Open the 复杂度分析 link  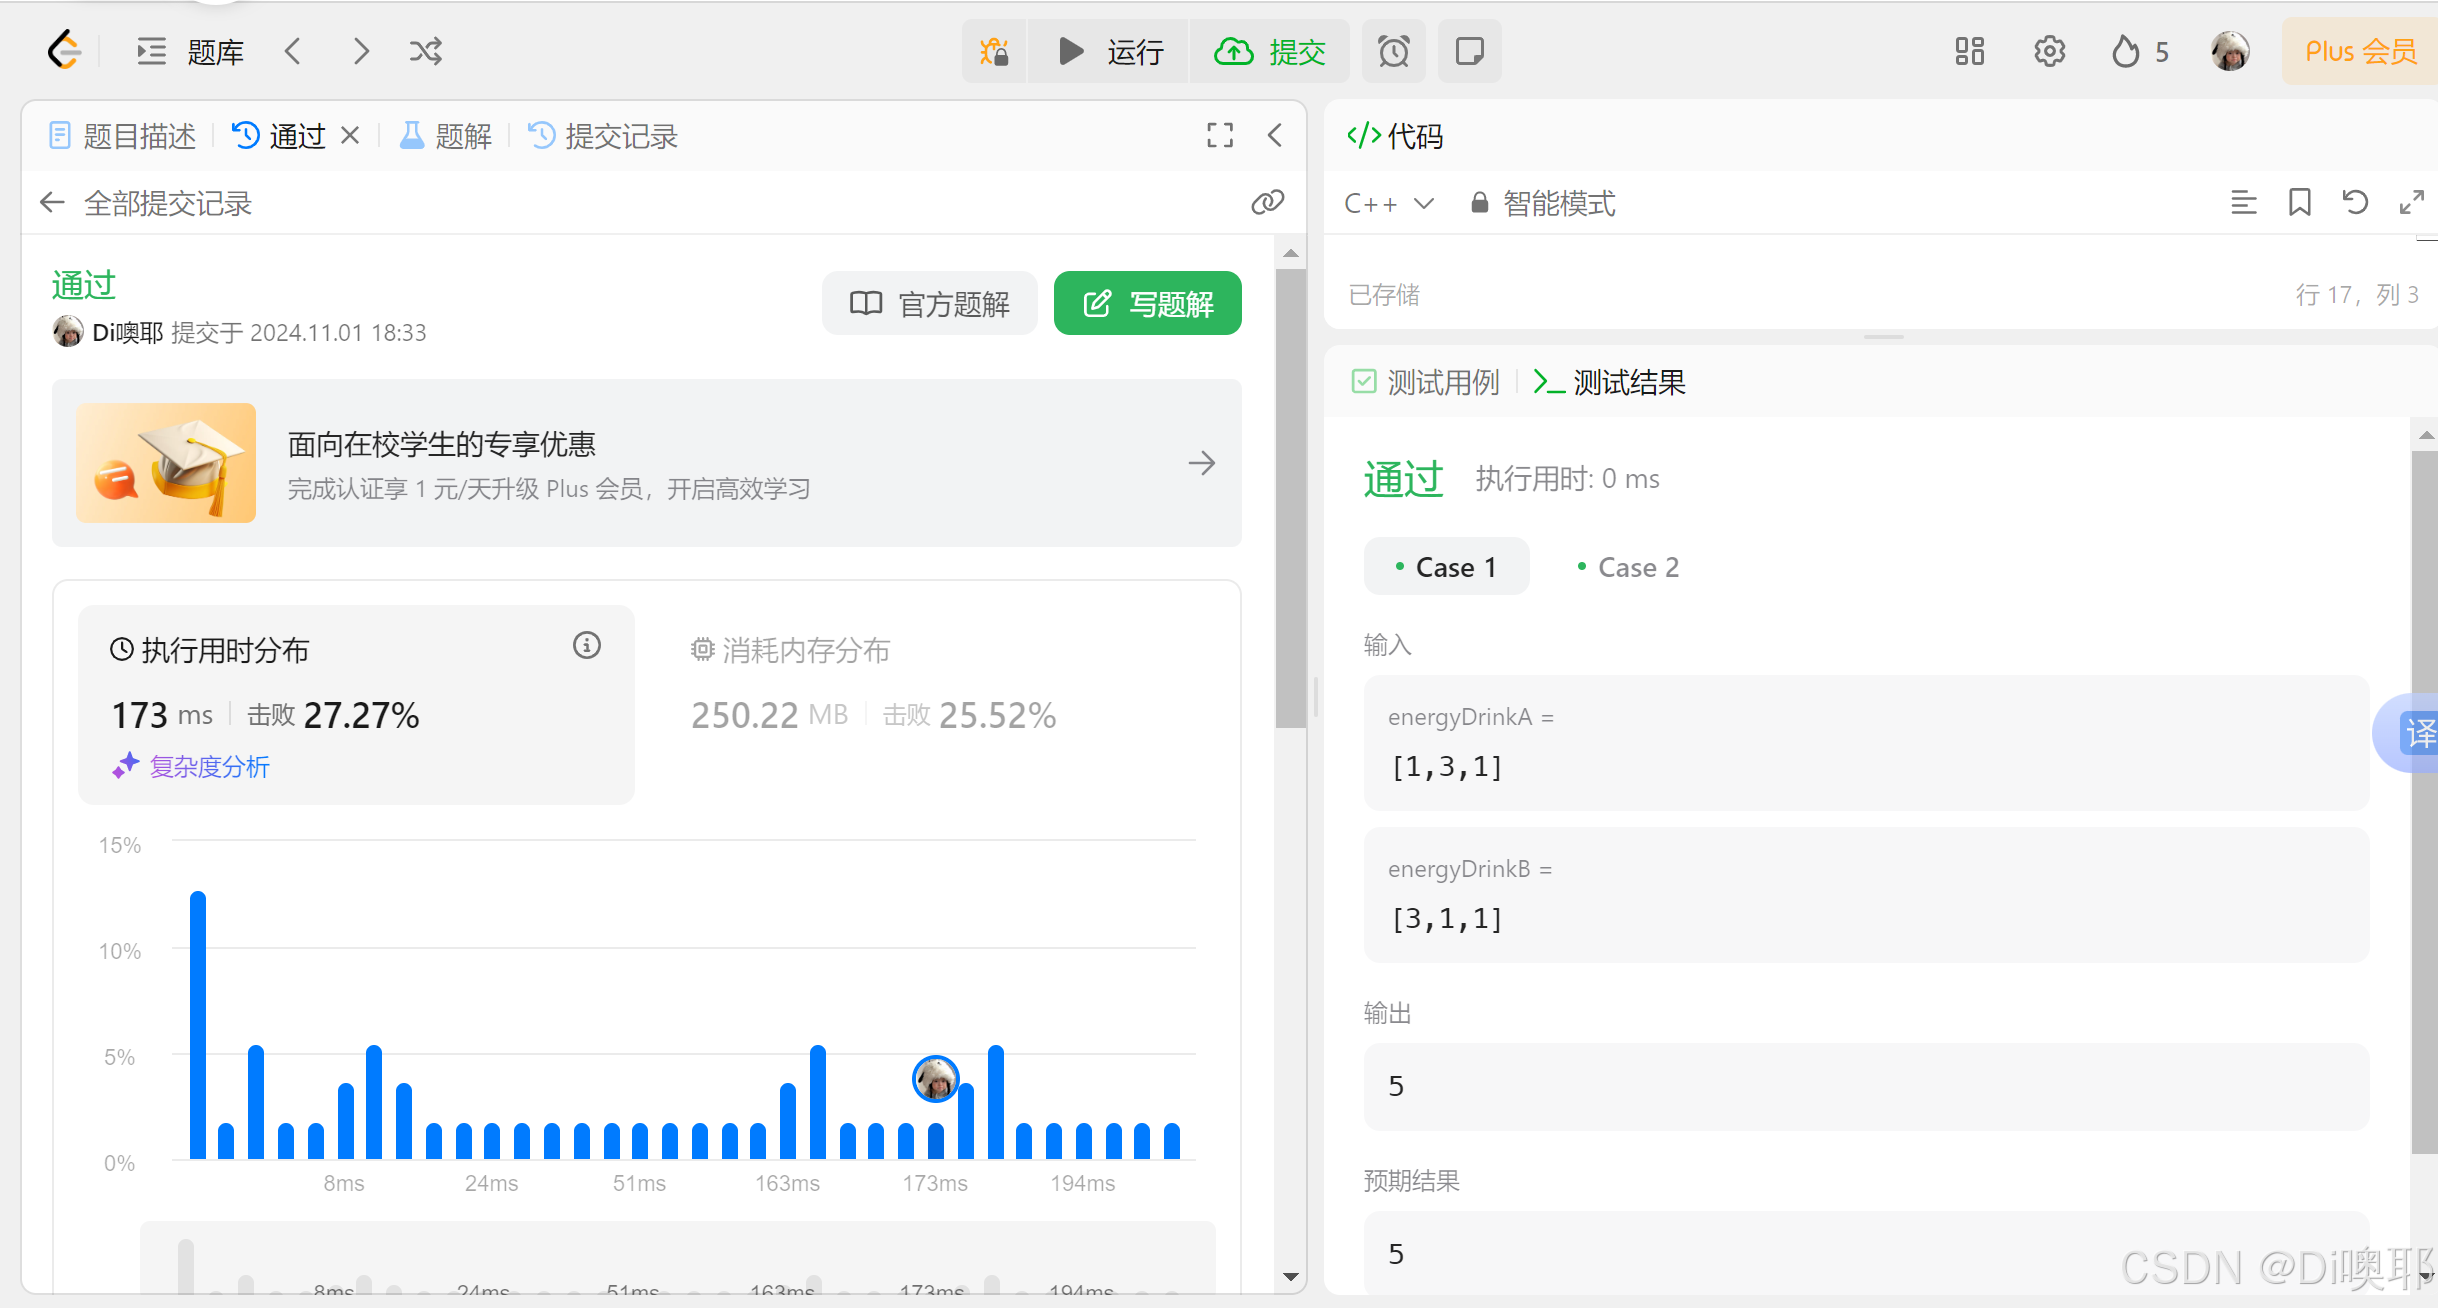point(208,767)
